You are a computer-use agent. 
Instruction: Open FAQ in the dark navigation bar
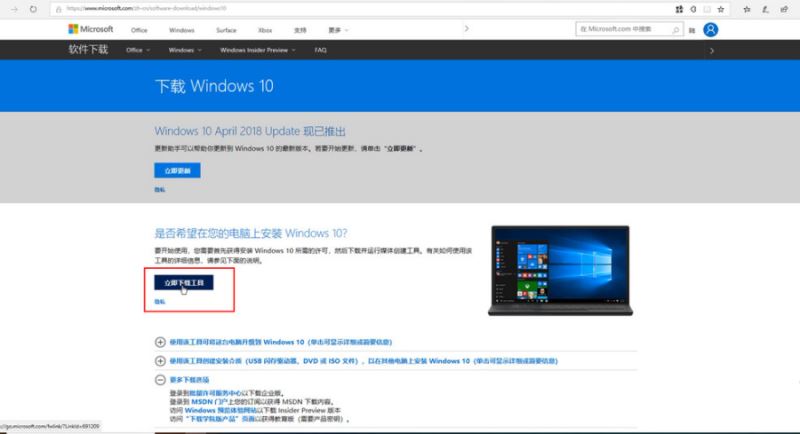pos(320,50)
